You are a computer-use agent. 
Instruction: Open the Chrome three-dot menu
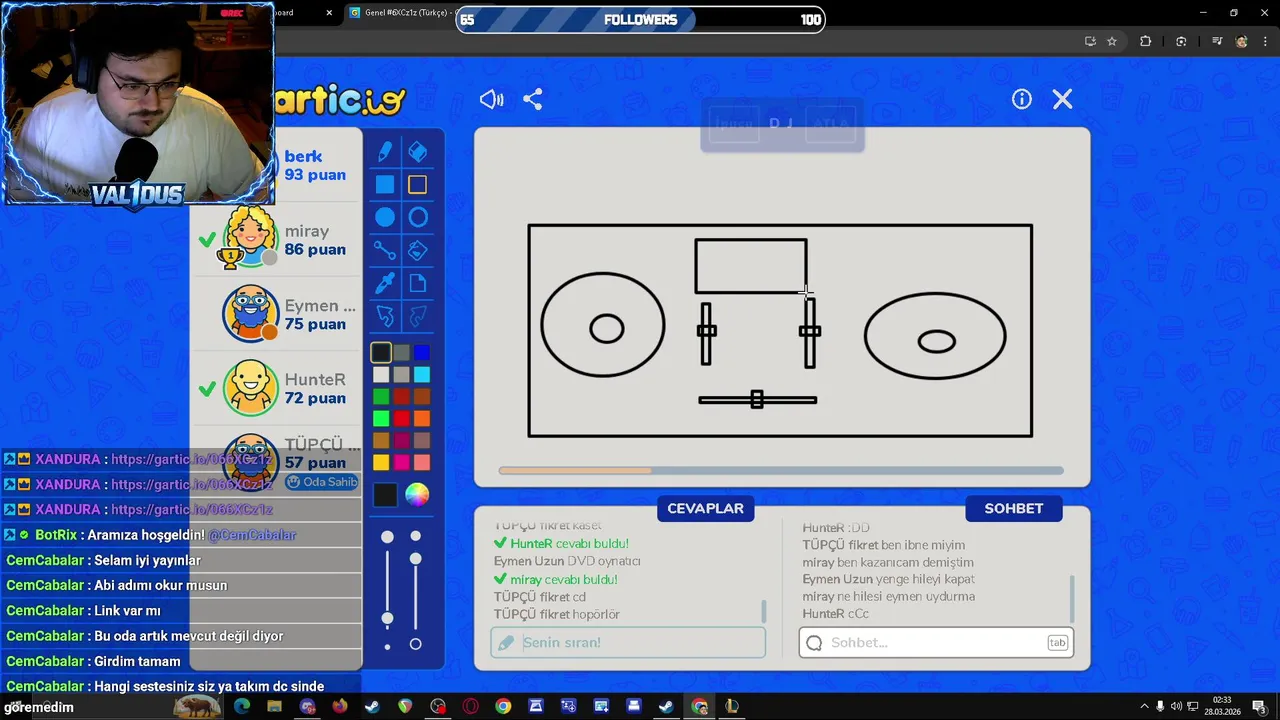(x=1263, y=41)
